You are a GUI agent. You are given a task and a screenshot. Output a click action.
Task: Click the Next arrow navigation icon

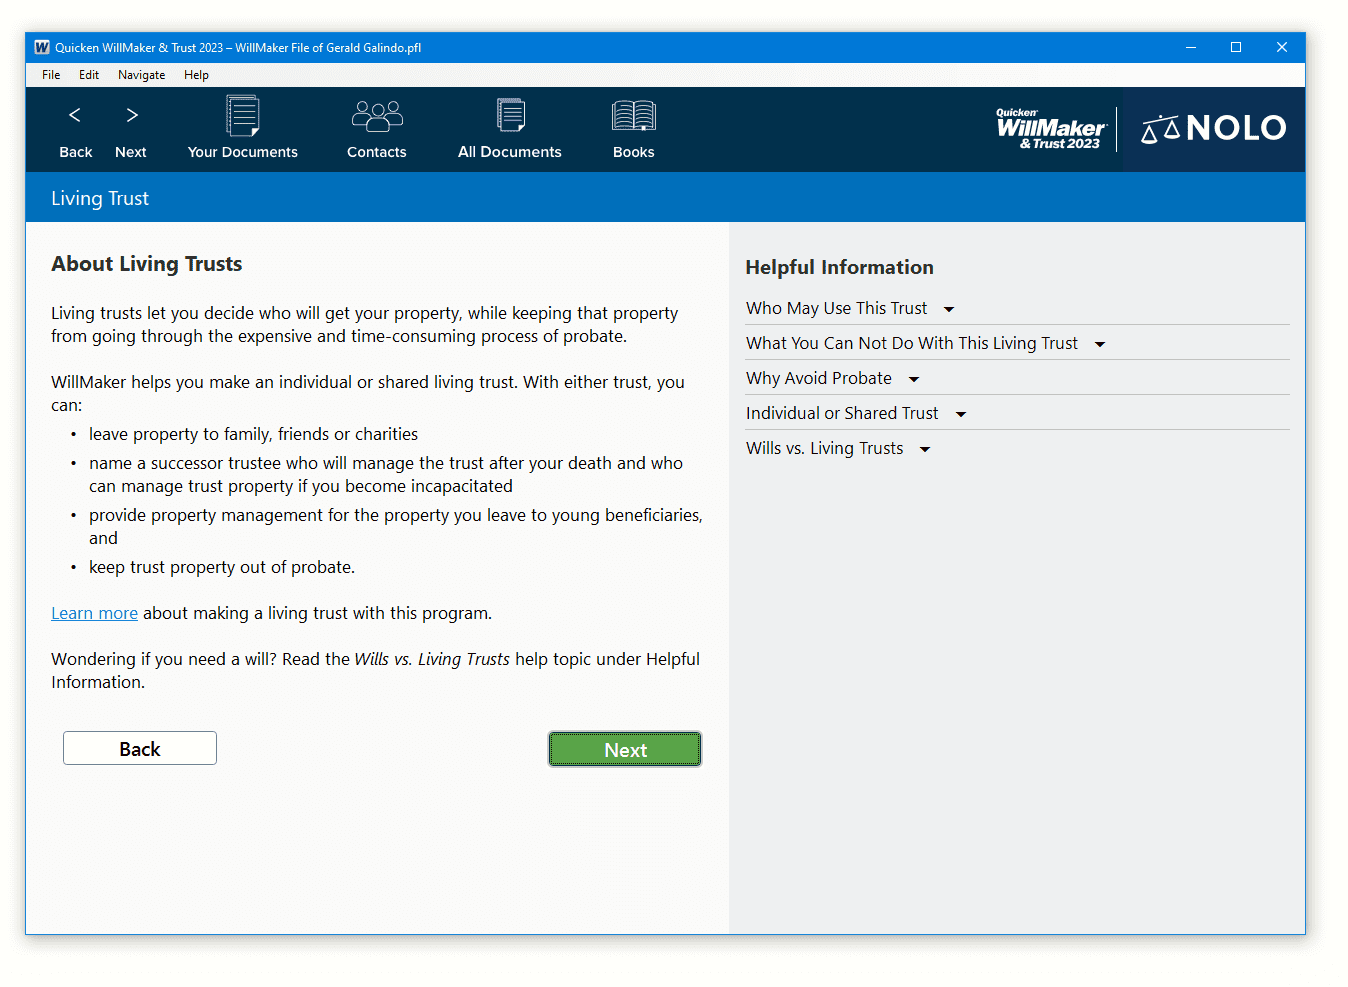coord(131,115)
